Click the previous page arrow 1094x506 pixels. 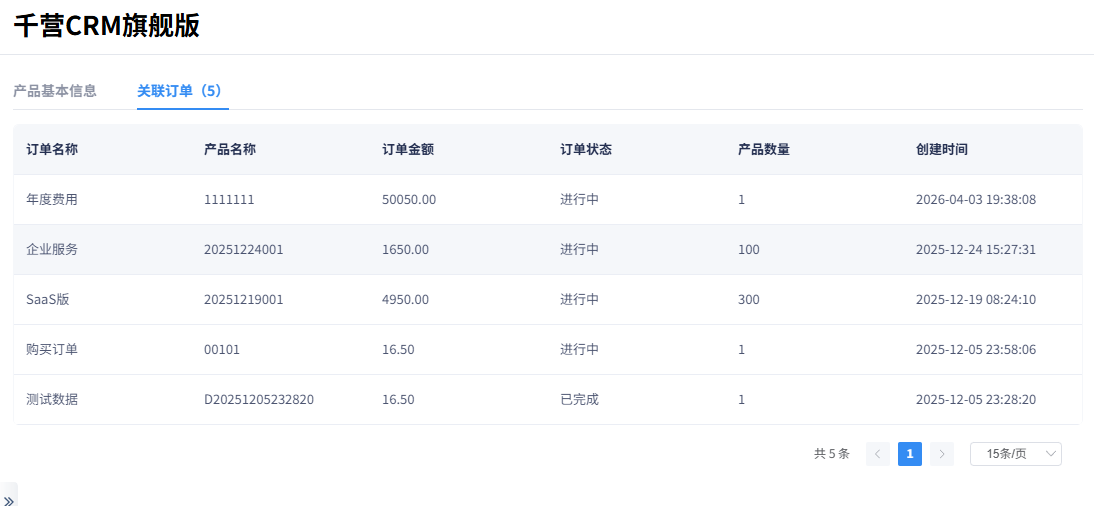877,454
